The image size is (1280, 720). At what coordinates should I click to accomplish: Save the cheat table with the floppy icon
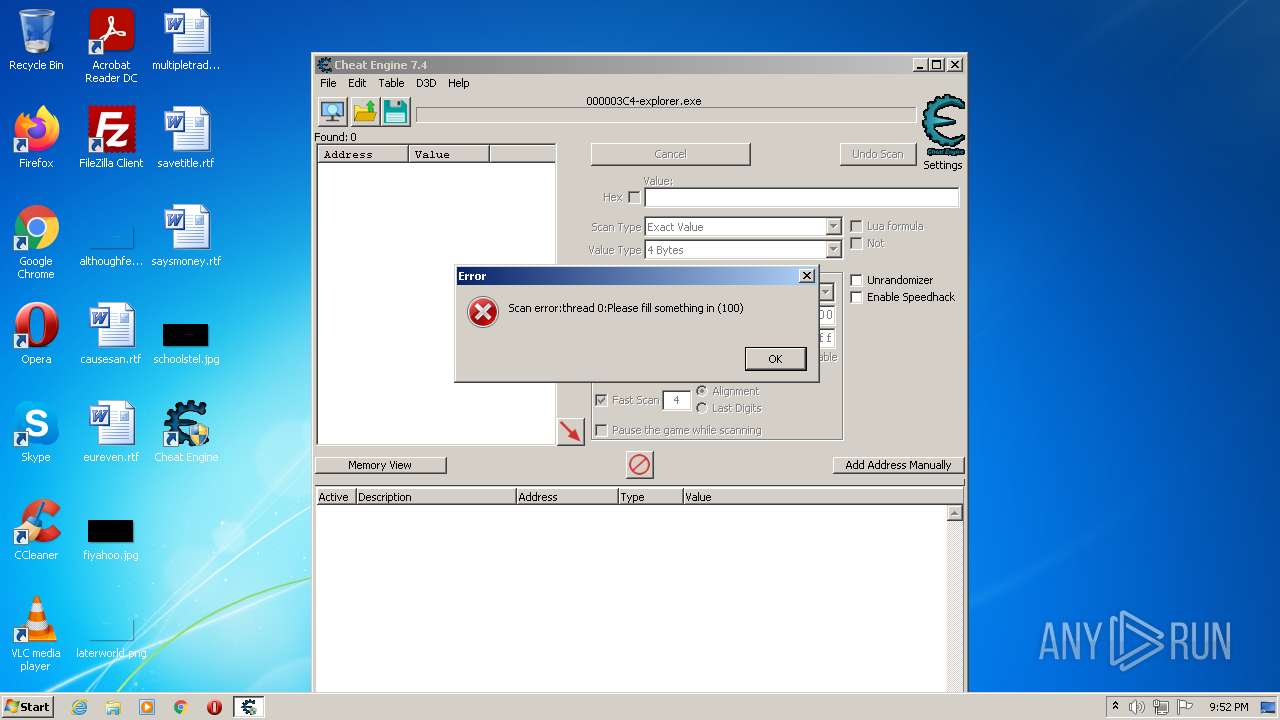(x=396, y=112)
